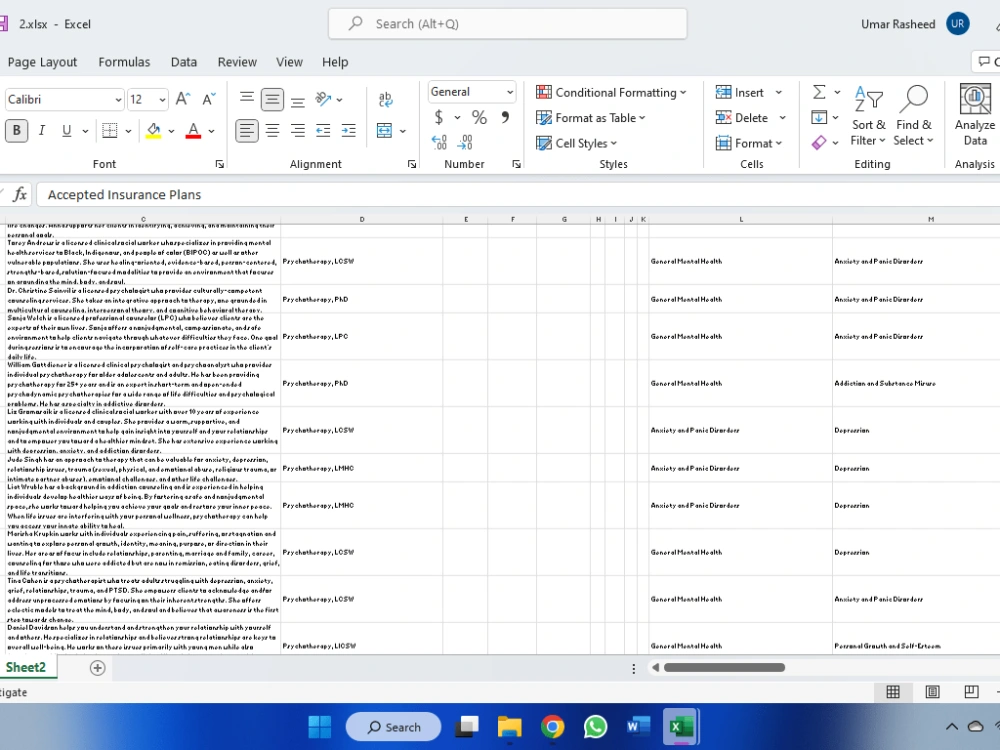Expand Cell Styles menu
The image size is (1000, 750).
577,143
